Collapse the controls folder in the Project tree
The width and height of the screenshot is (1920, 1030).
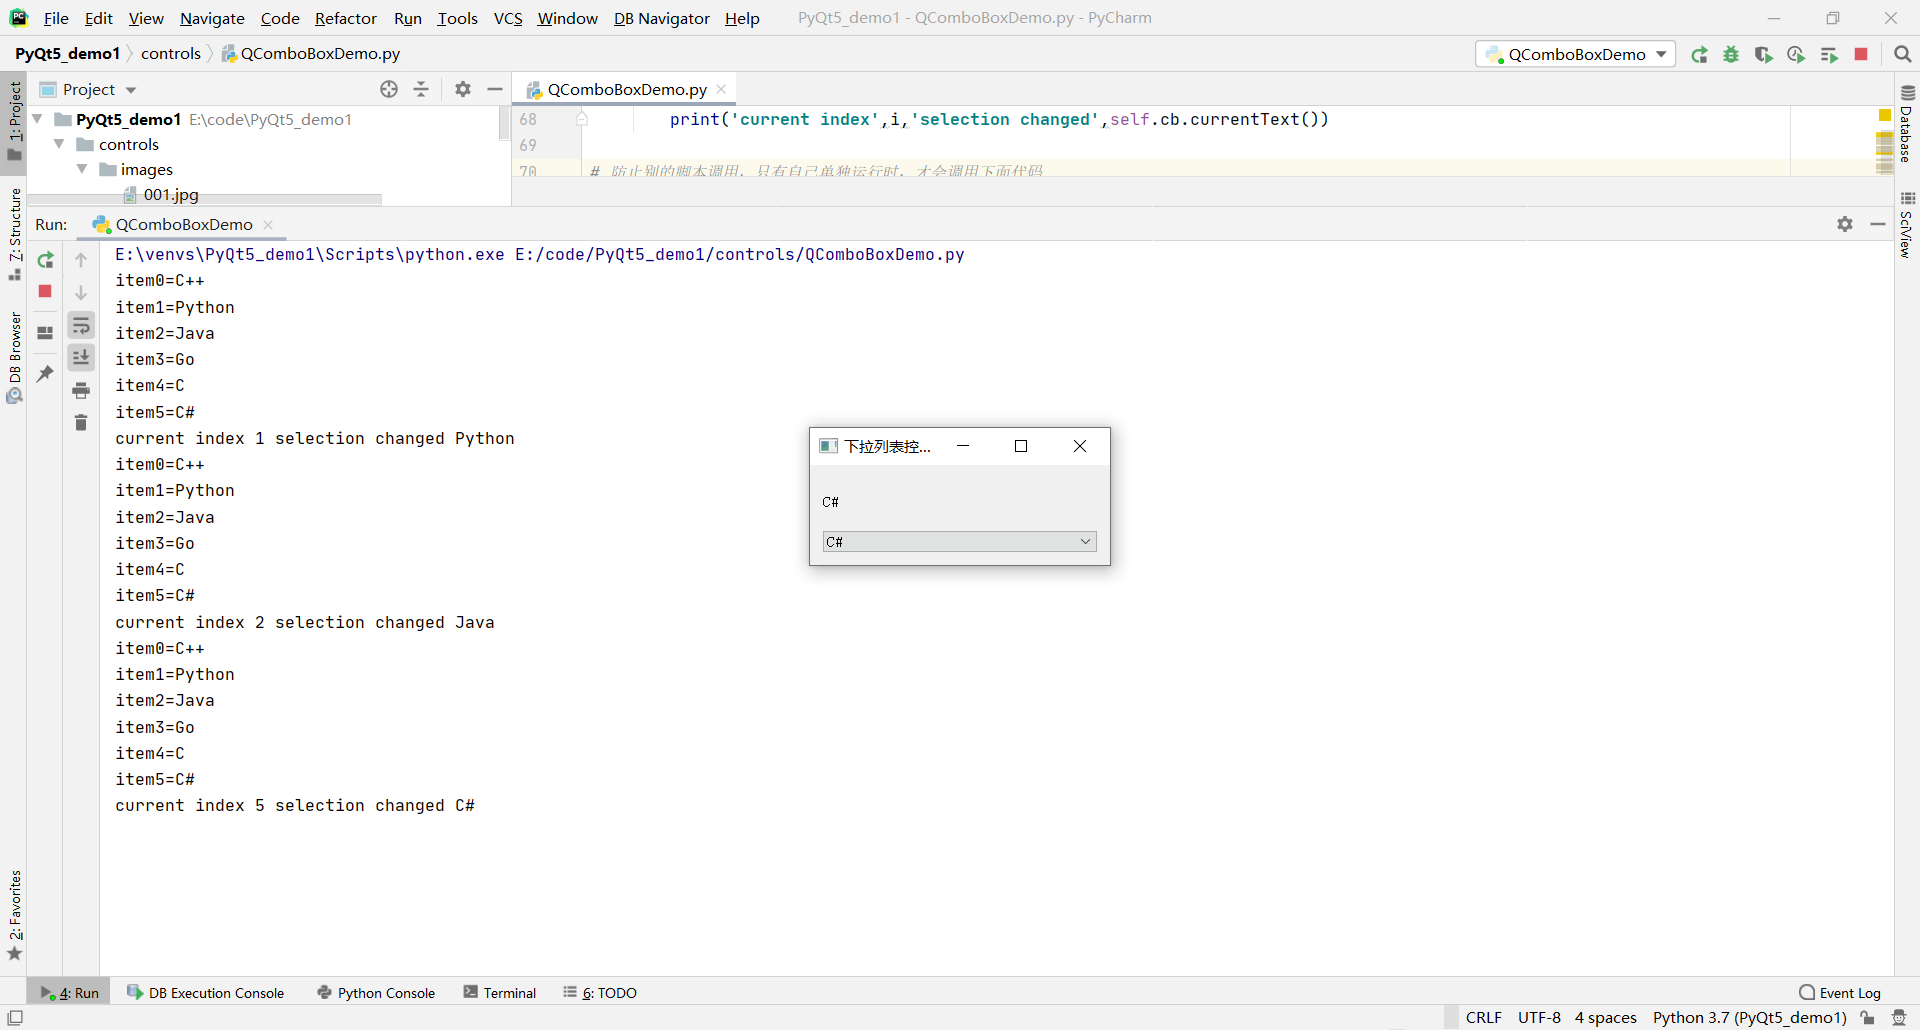60,144
